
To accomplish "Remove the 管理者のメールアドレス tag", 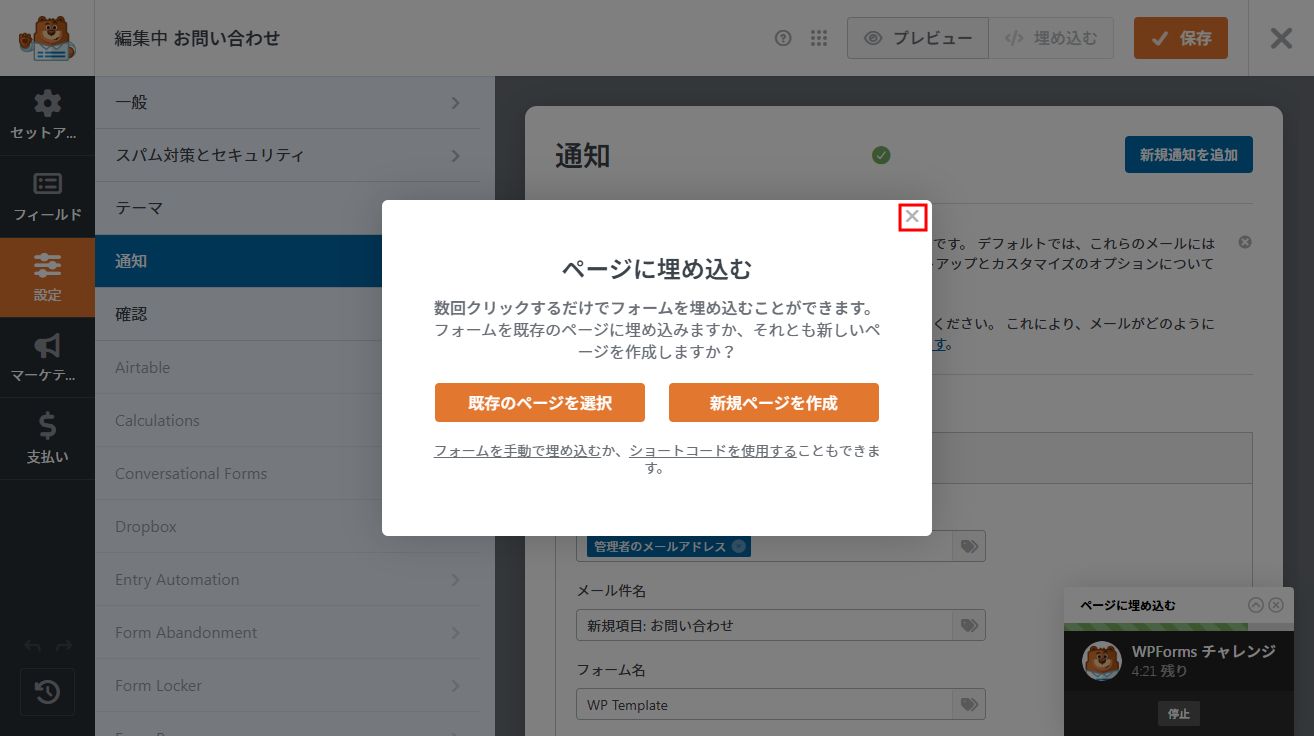I will (x=738, y=546).
